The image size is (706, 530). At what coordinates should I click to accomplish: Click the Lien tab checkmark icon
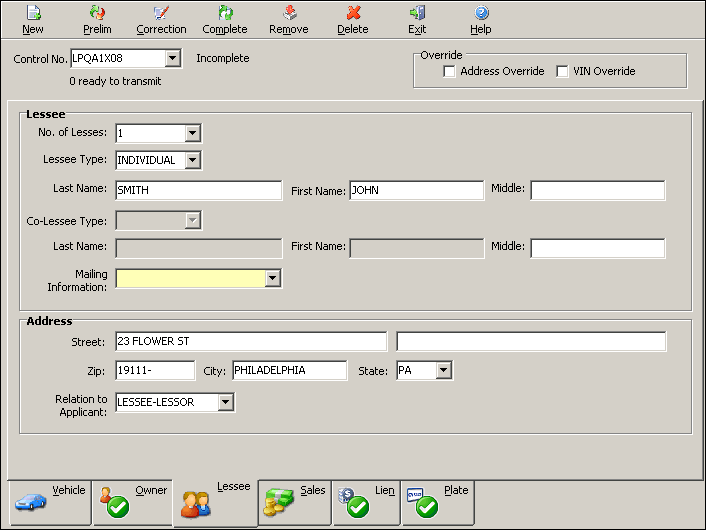tap(358, 507)
